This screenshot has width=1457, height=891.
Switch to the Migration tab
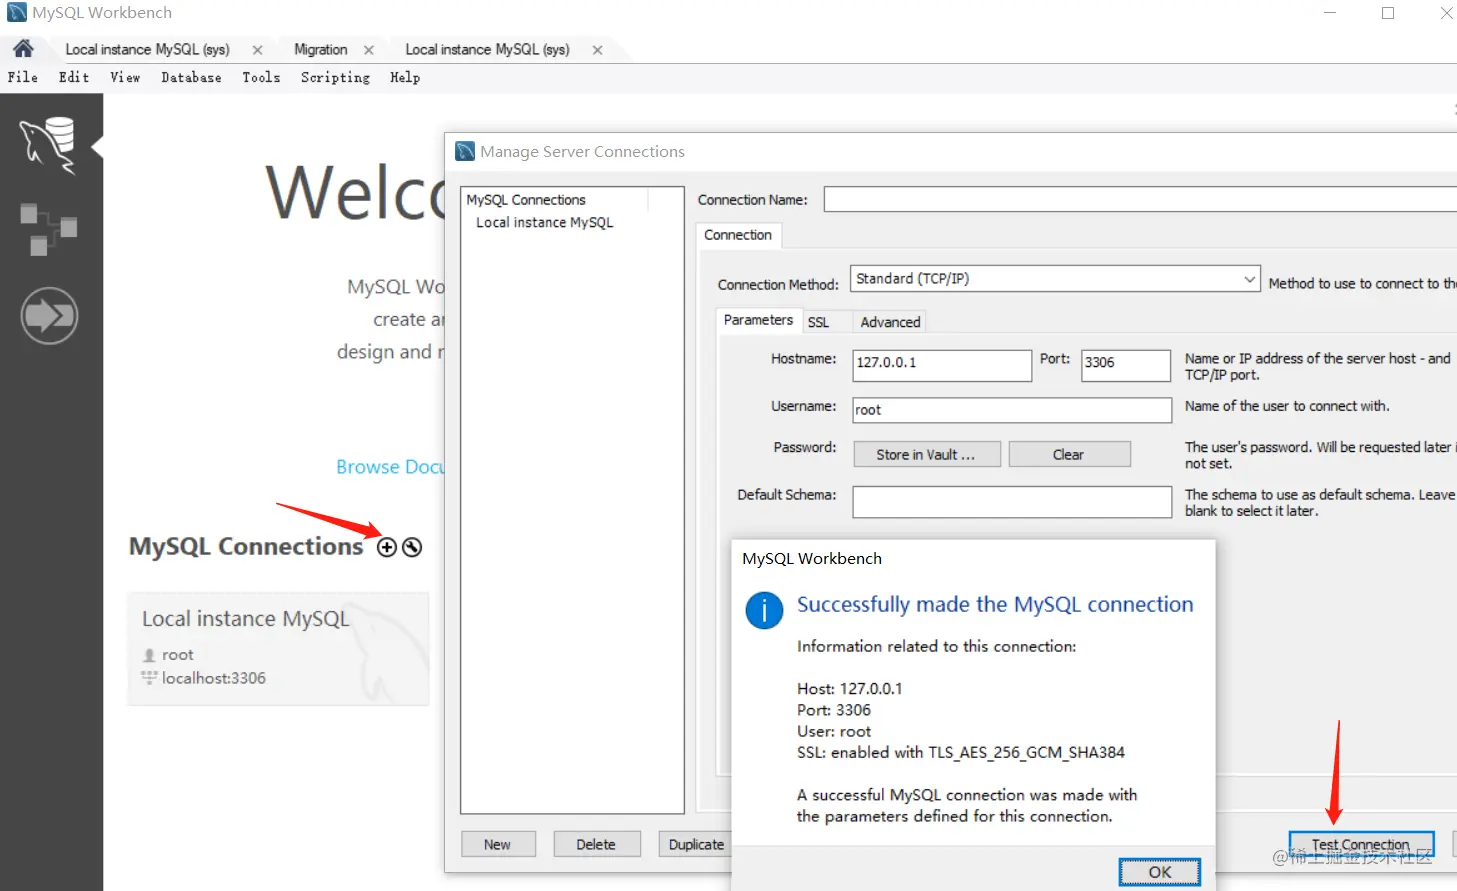pos(320,49)
